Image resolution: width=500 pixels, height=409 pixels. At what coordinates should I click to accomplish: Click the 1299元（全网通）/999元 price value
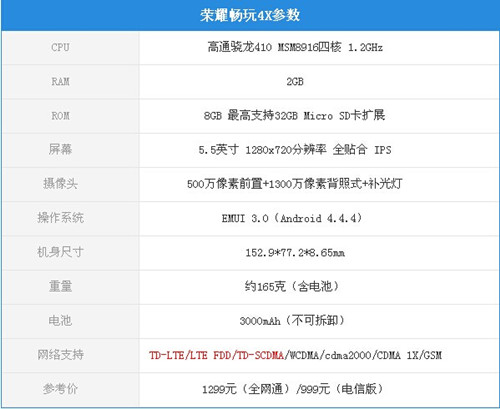coord(293,389)
